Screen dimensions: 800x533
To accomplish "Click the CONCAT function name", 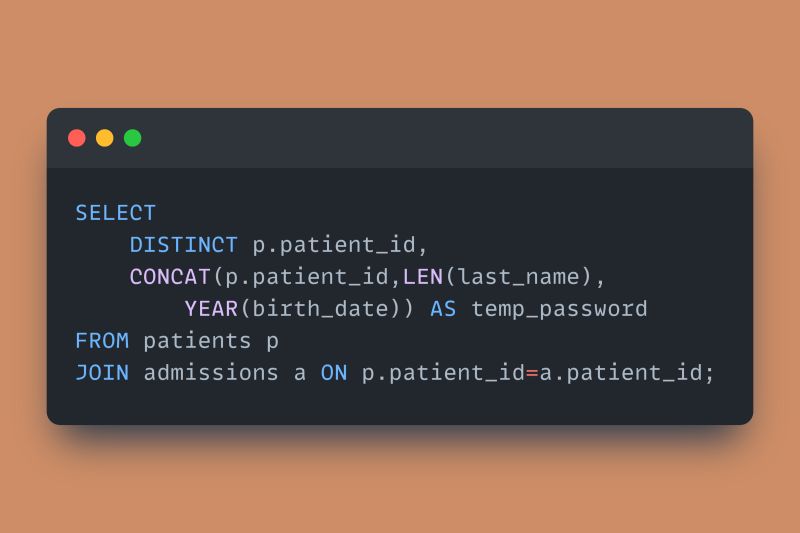I will point(170,277).
